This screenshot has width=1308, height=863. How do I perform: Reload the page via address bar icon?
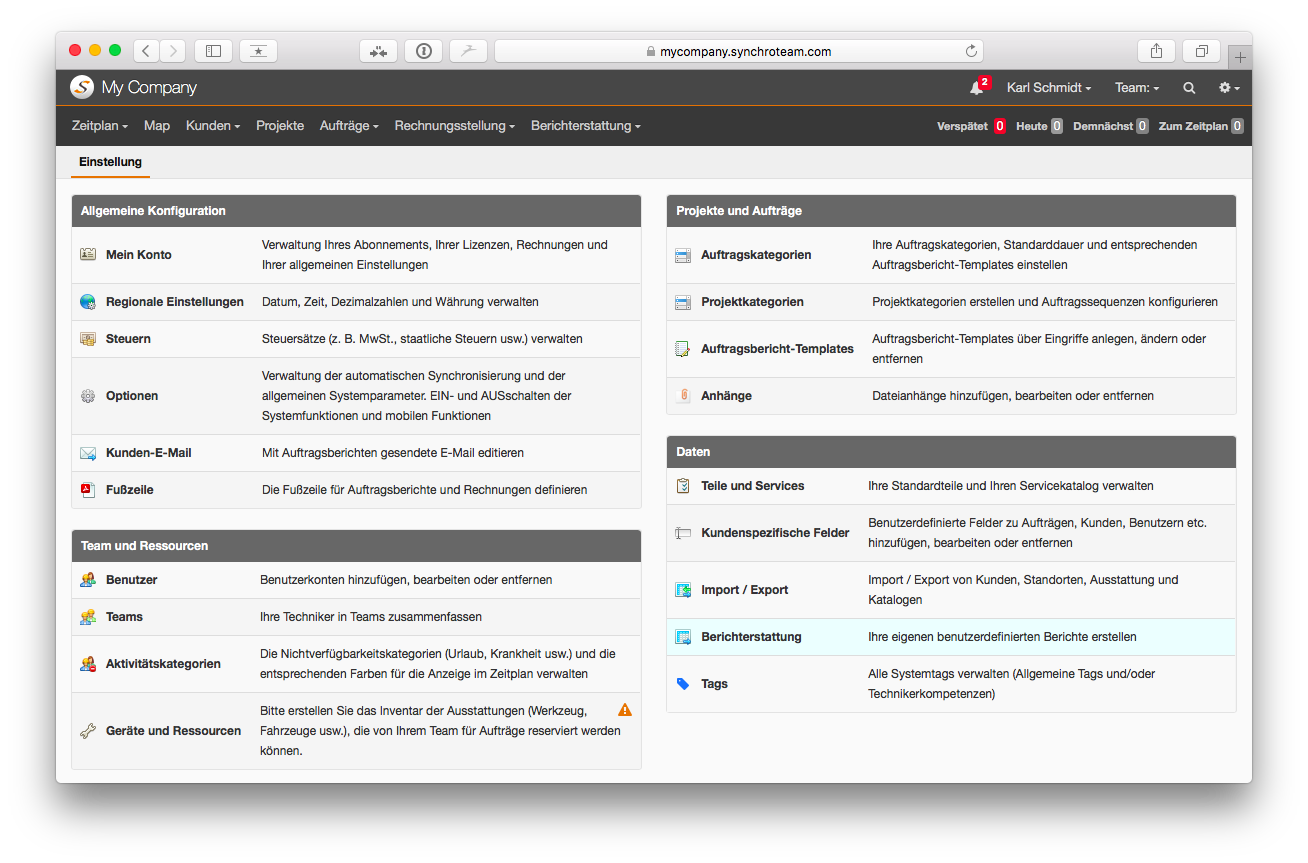click(970, 51)
